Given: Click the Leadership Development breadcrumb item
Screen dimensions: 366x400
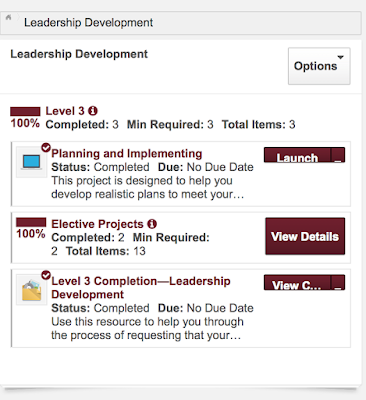Looking at the screenshot, I should point(88,23).
